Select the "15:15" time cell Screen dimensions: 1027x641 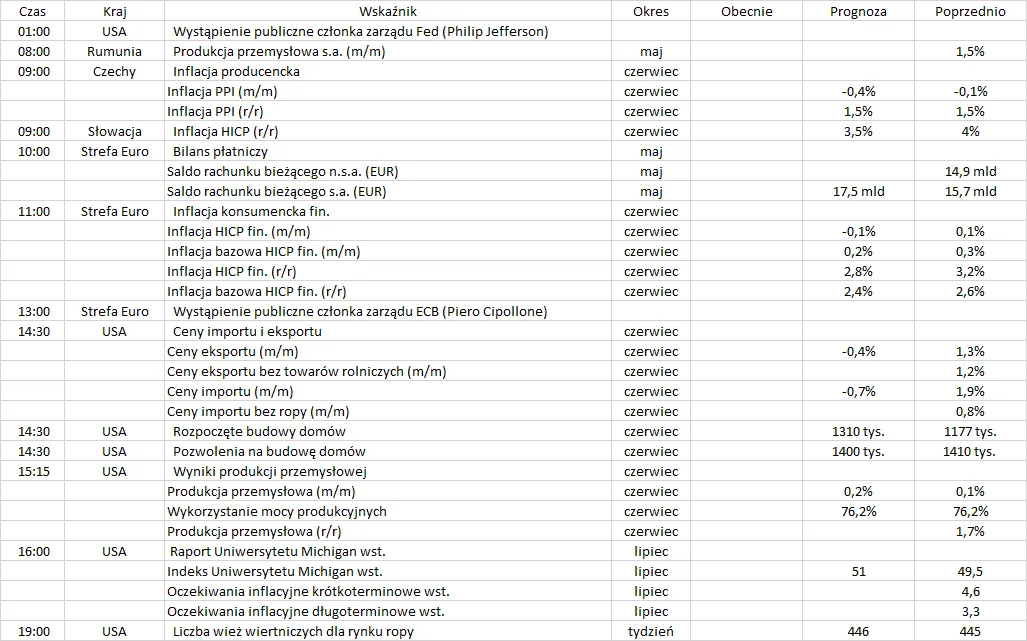click(x=33, y=472)
